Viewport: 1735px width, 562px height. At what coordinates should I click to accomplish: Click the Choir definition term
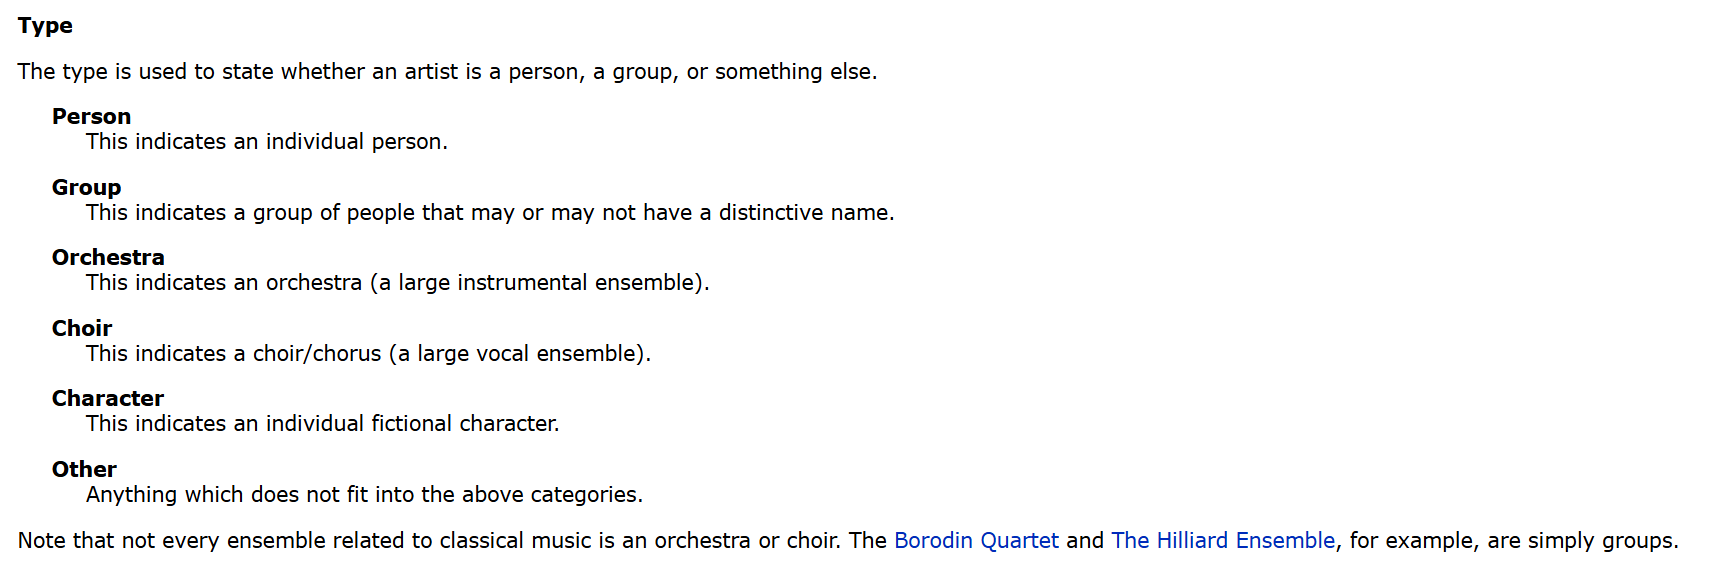click(x=82, y=329)
